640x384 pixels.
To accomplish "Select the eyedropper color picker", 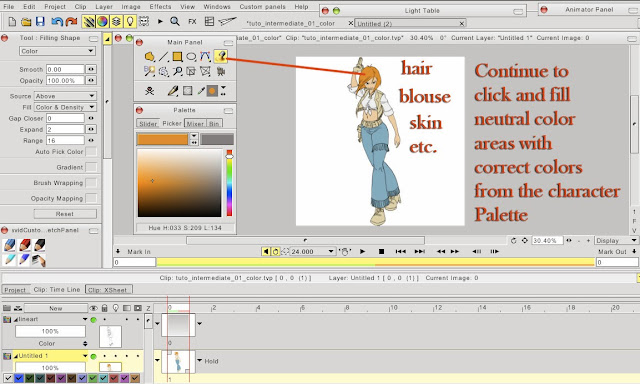I will (200, 91).
